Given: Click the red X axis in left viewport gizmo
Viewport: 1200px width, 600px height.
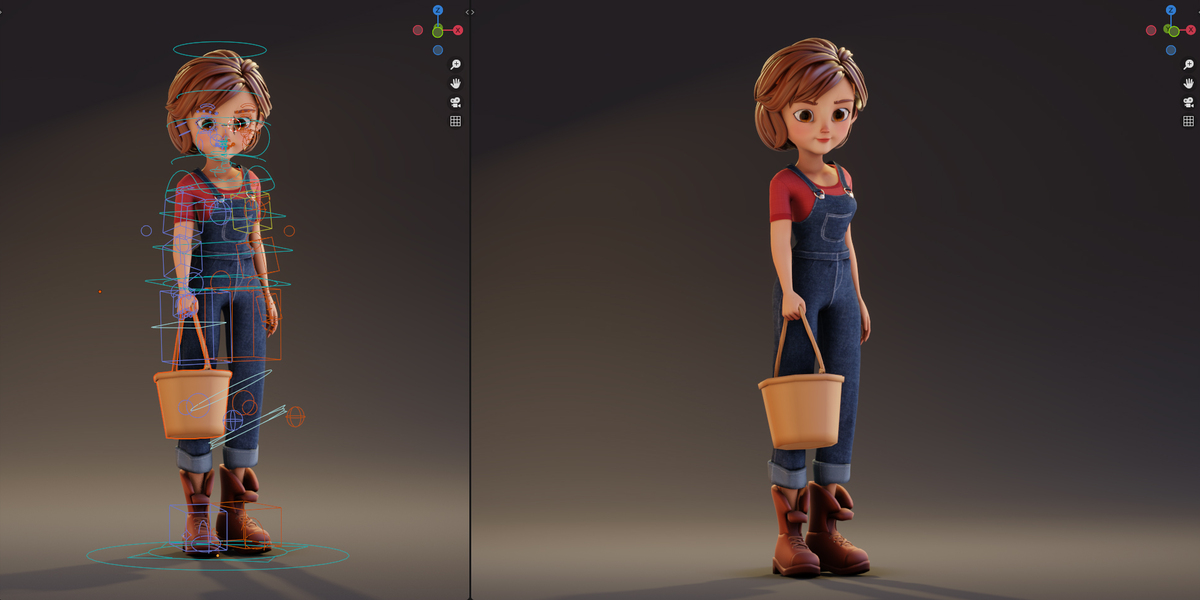Looking at the screenshot, I should pos(458,30).
